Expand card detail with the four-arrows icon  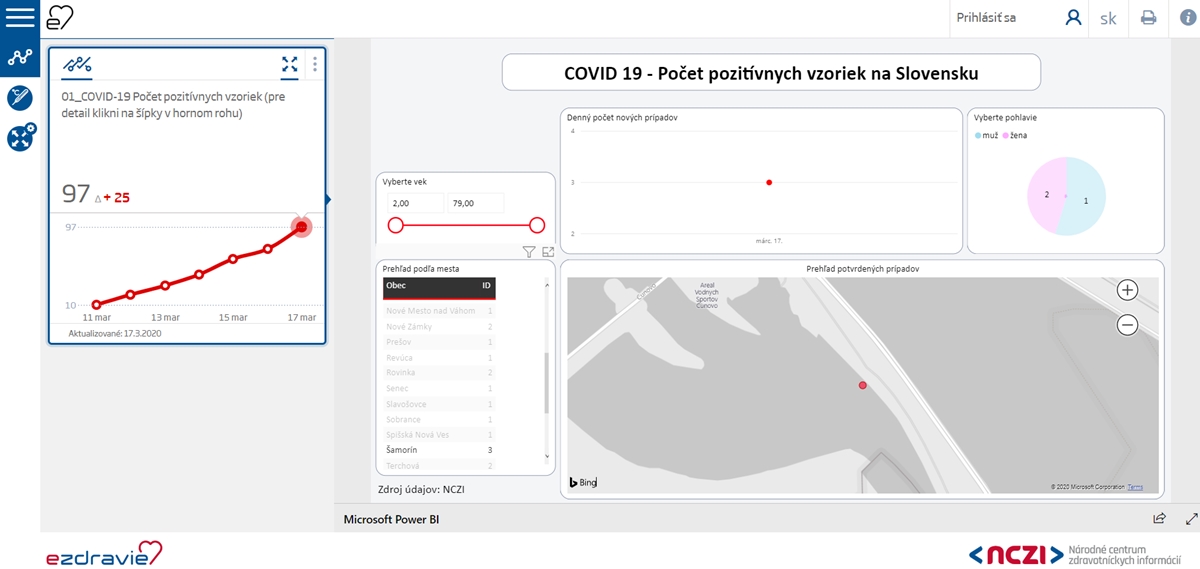pos(289,65)
